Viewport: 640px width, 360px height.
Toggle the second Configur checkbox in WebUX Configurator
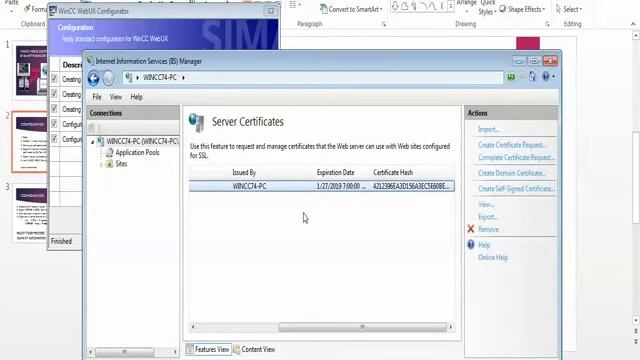(54, 139)
